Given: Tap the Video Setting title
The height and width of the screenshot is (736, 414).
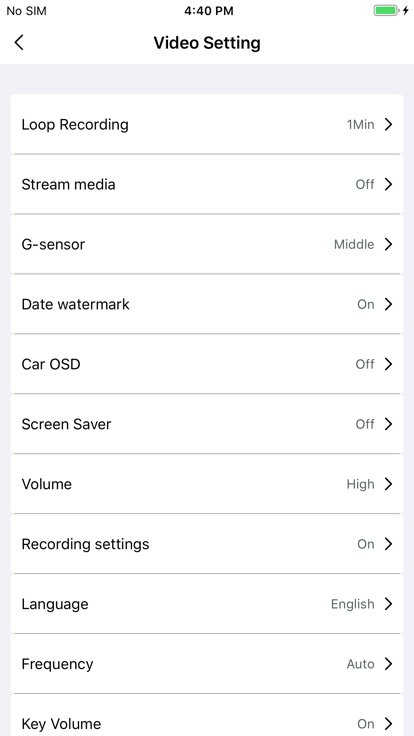Looking at the screenshot, I should (x=207, y=43).
